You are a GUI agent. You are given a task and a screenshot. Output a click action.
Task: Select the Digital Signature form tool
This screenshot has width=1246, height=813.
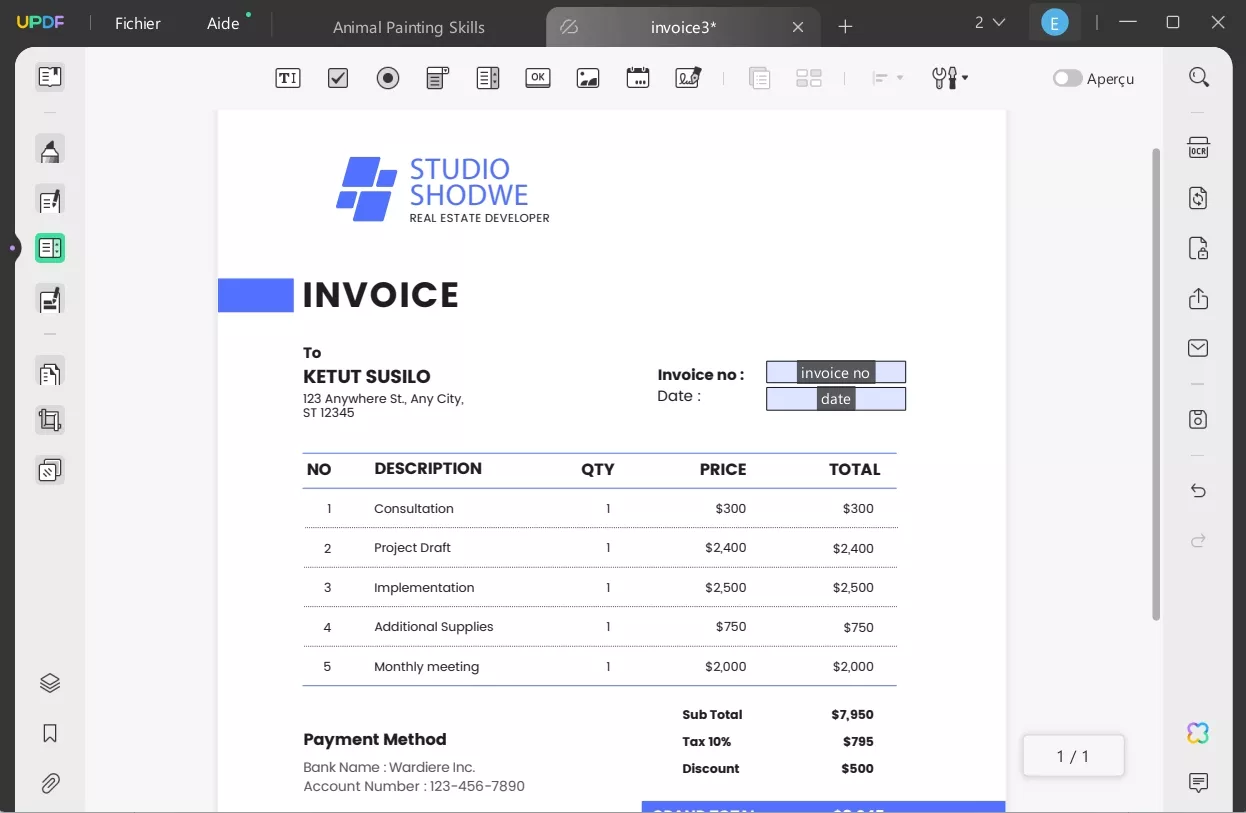(x=688, y=78)
